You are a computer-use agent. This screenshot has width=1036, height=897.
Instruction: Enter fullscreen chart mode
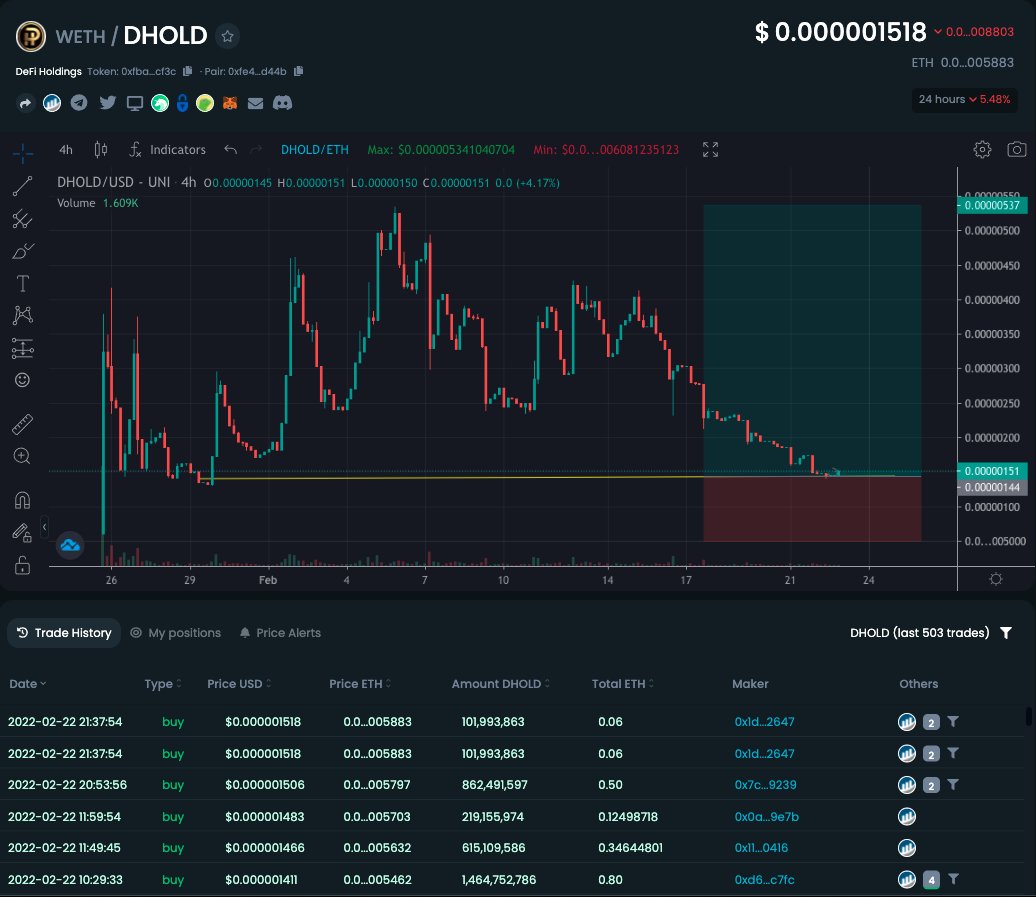pyautogui.click(x=710, y=150)
